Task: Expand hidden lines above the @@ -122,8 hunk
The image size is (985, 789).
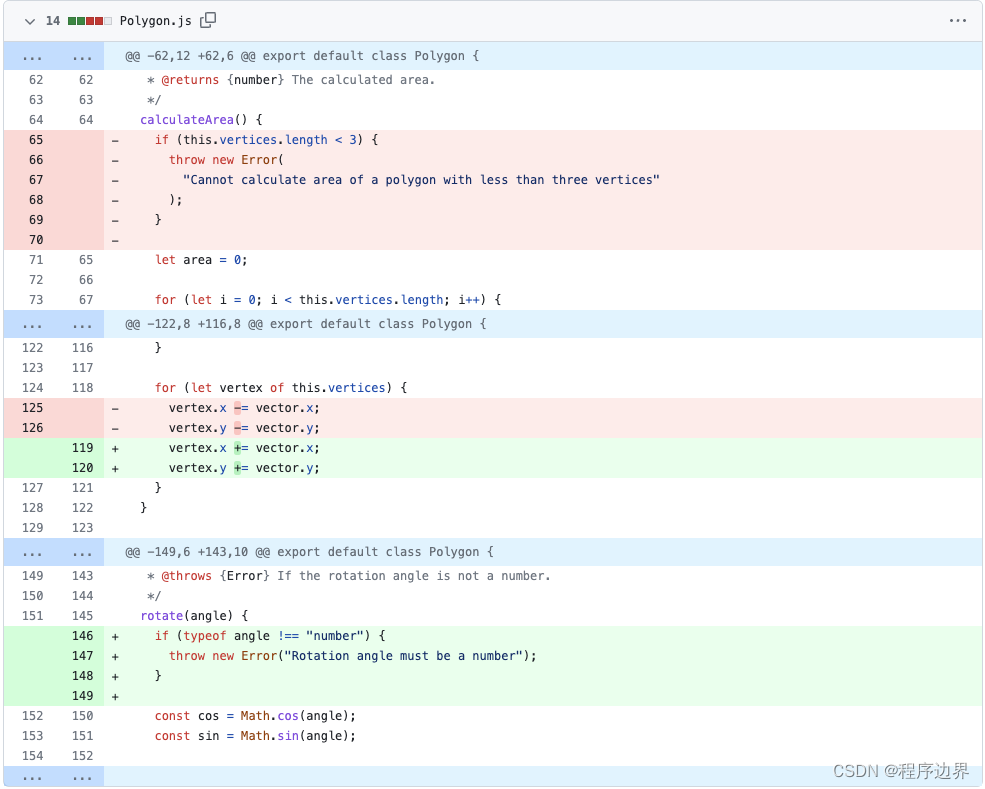Action: click(x=54, y=324)
